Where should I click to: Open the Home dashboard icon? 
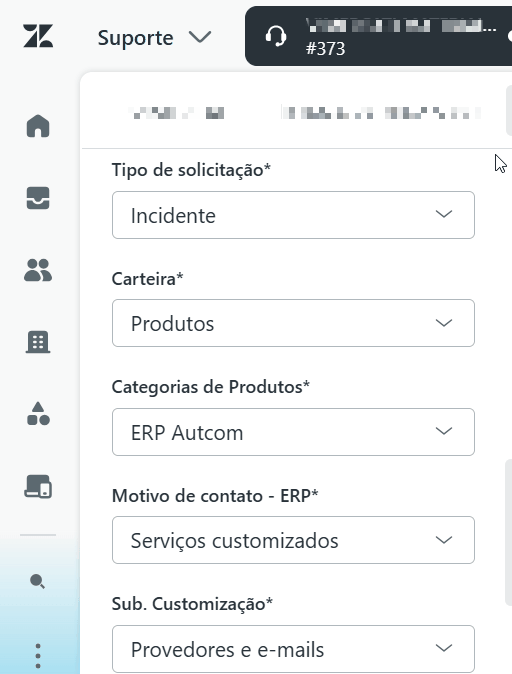38,126
